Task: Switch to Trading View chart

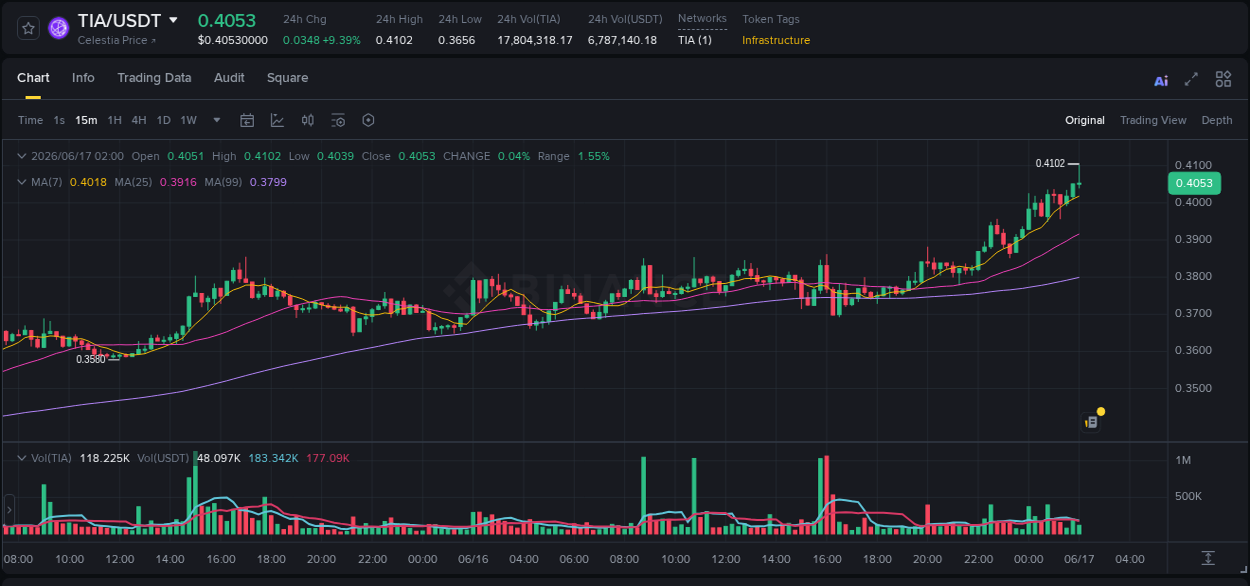Action: (x=1153, y=120)
